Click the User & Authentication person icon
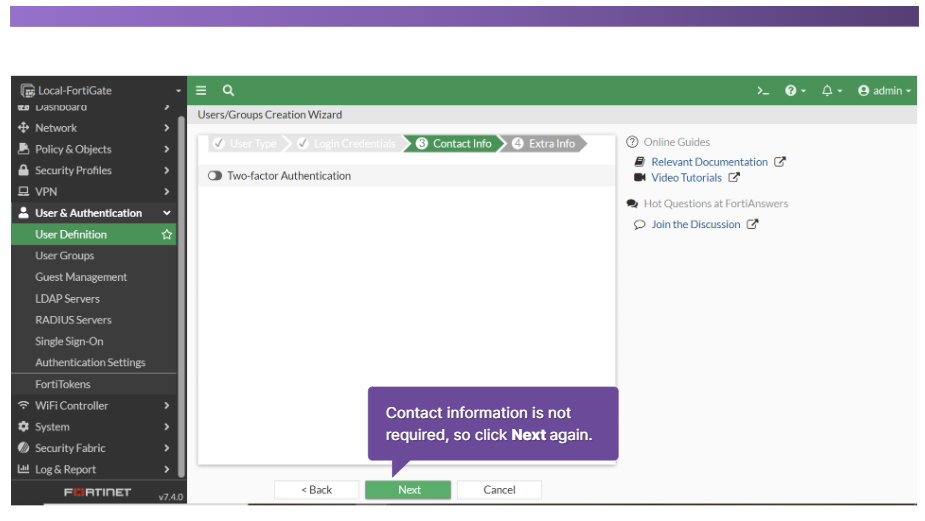 click(x=24, y=212)
